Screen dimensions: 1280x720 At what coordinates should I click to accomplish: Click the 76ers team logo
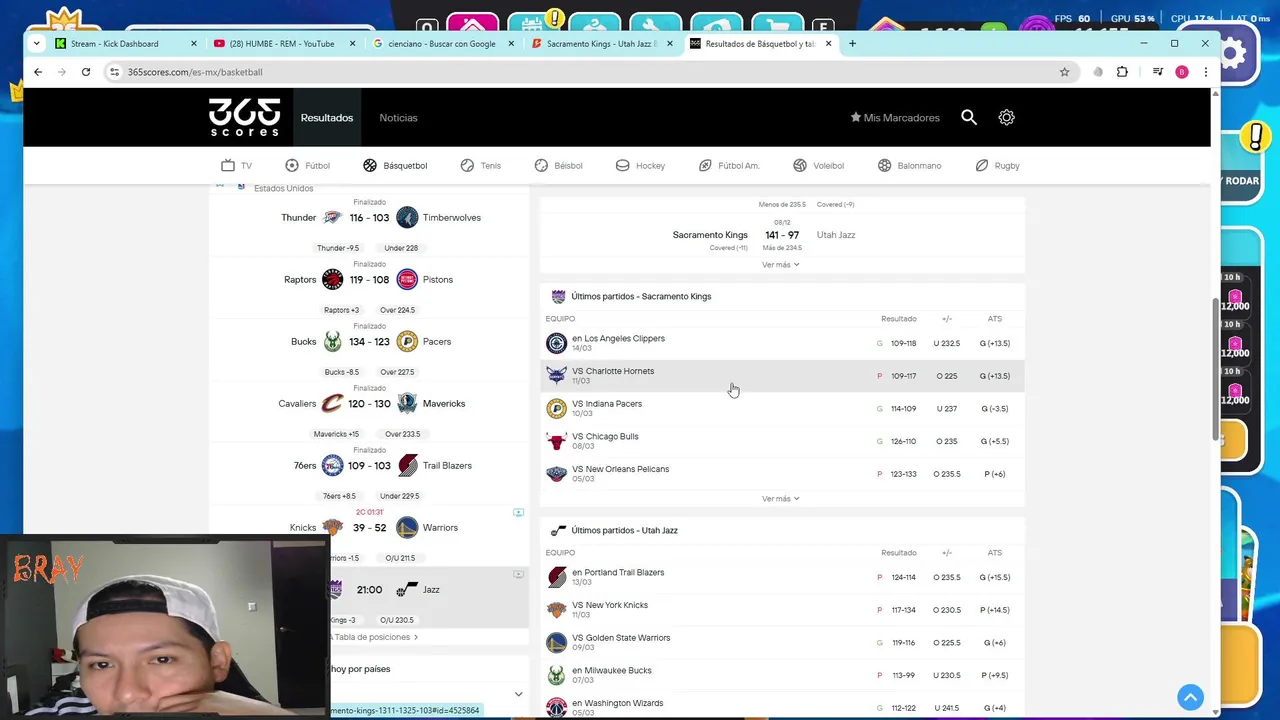(x=333, y=465)
